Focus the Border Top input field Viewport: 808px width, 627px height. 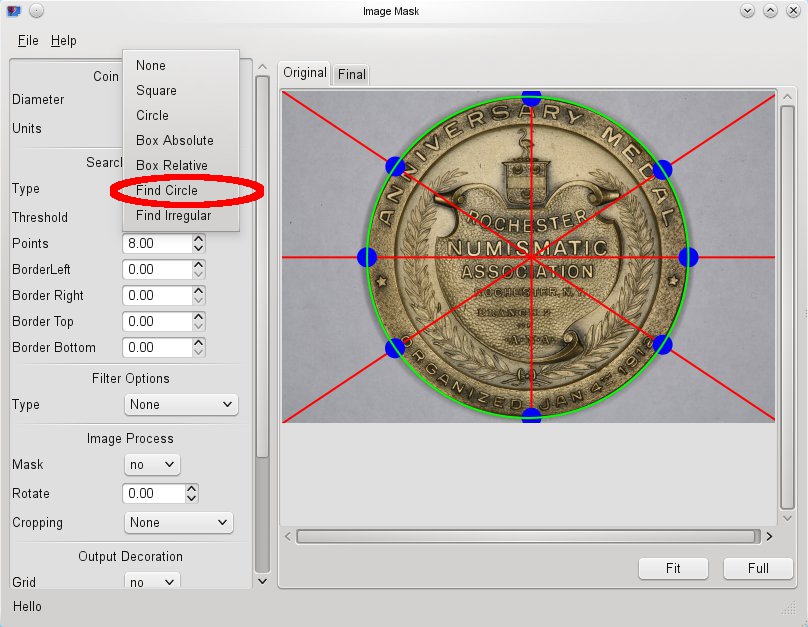158,321
